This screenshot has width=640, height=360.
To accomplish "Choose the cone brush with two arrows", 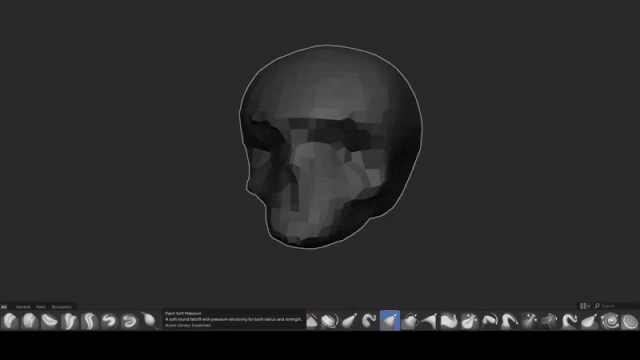I will coord(469,321).
